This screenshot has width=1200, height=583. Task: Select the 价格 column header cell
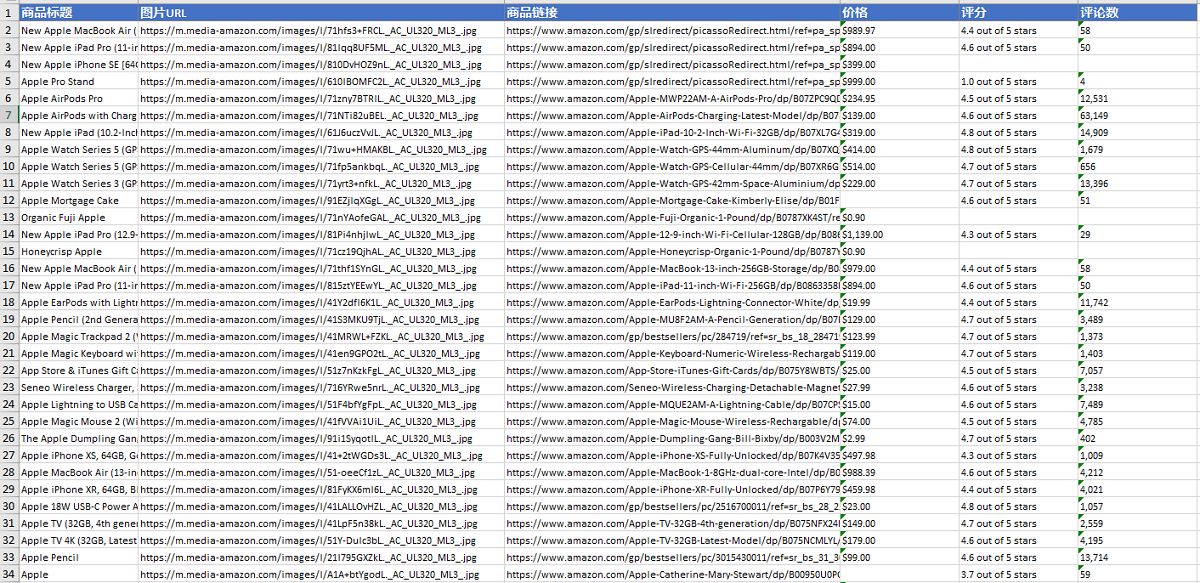(x=900, y=13)
